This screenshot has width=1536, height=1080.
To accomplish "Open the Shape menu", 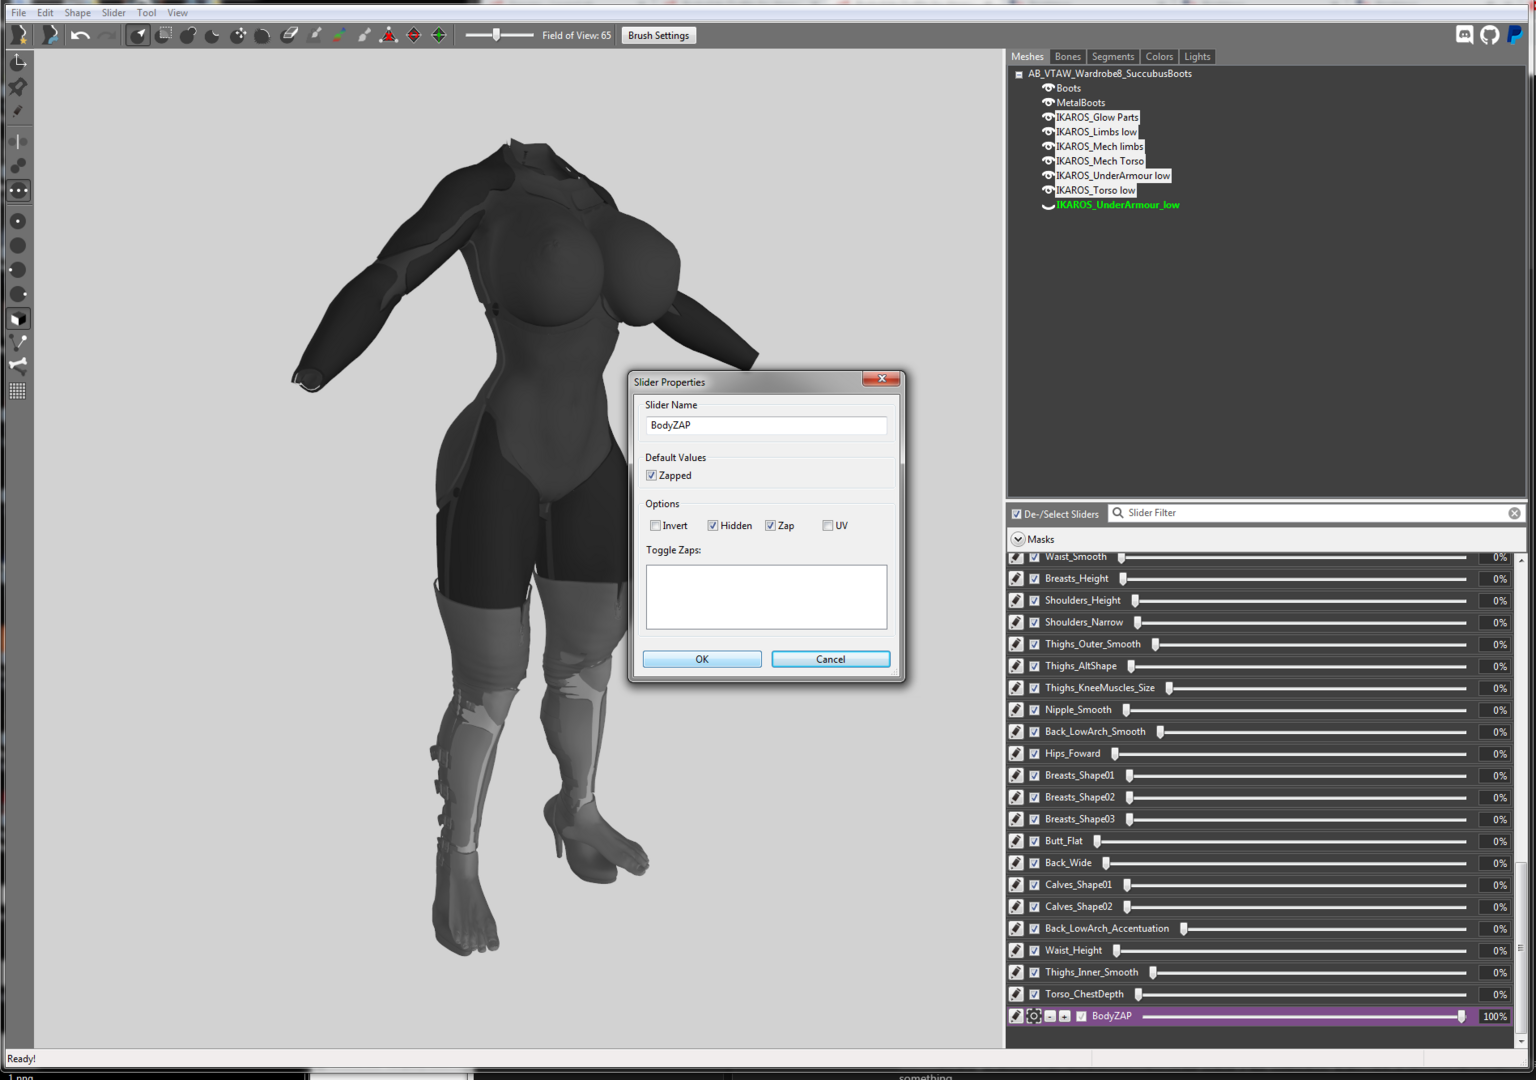I will pos(78,13).
